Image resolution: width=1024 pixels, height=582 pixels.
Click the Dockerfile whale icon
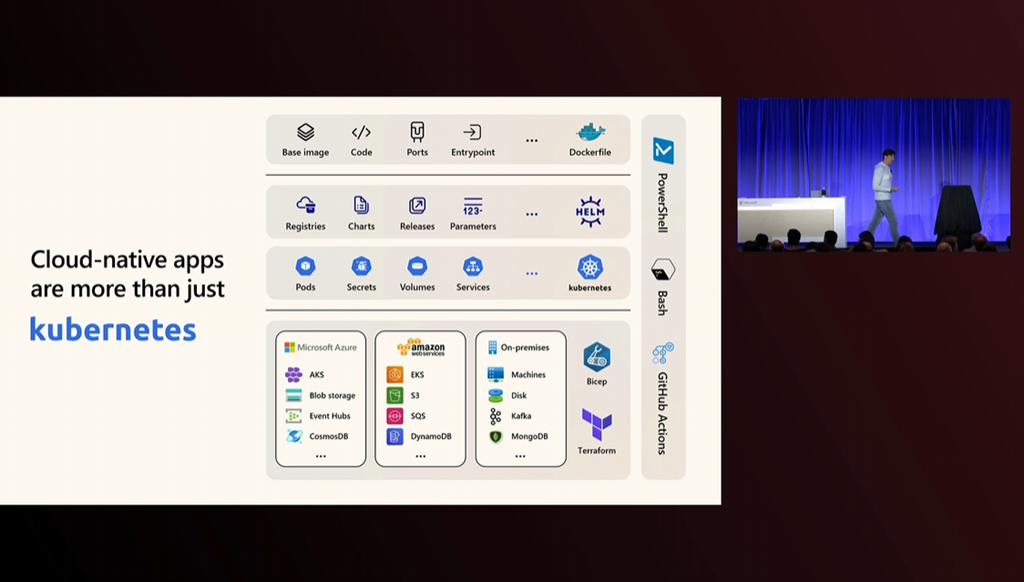click(x=590, y=132)
